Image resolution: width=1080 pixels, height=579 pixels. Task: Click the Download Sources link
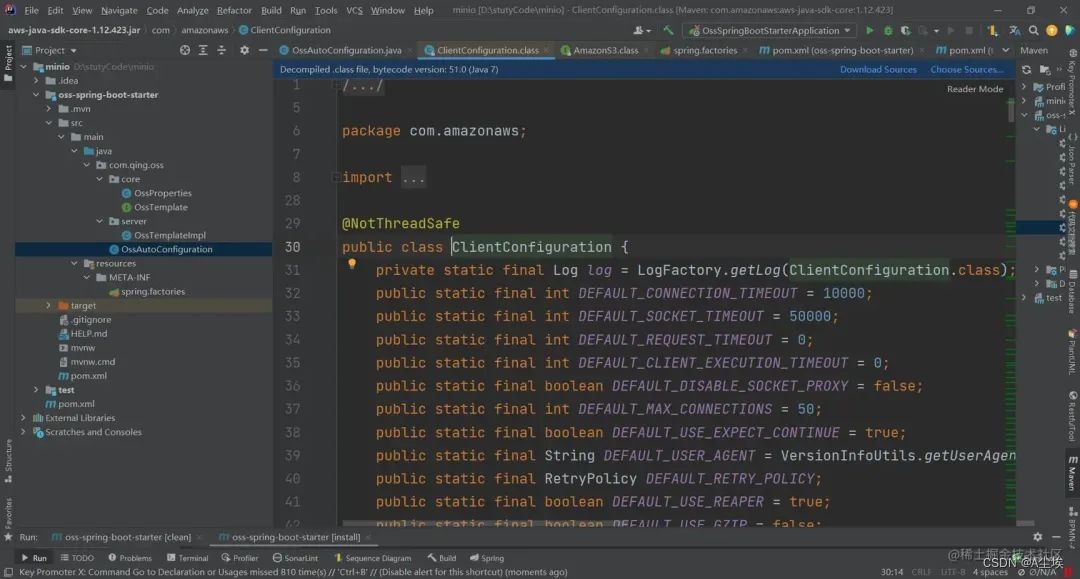click(x=878, y=70)
